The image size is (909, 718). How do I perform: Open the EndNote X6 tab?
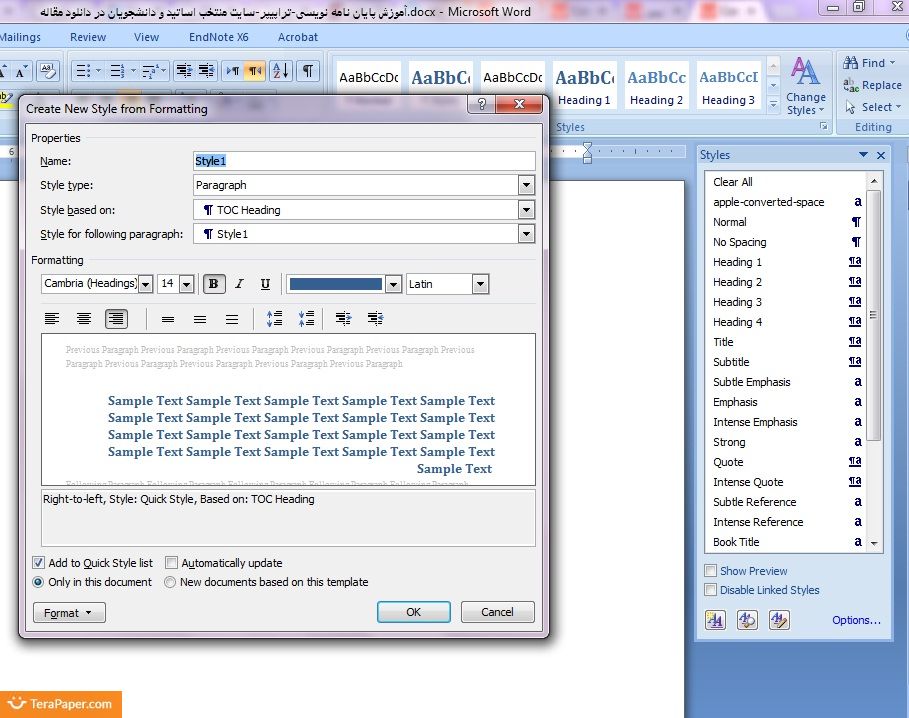coord(218,37)
